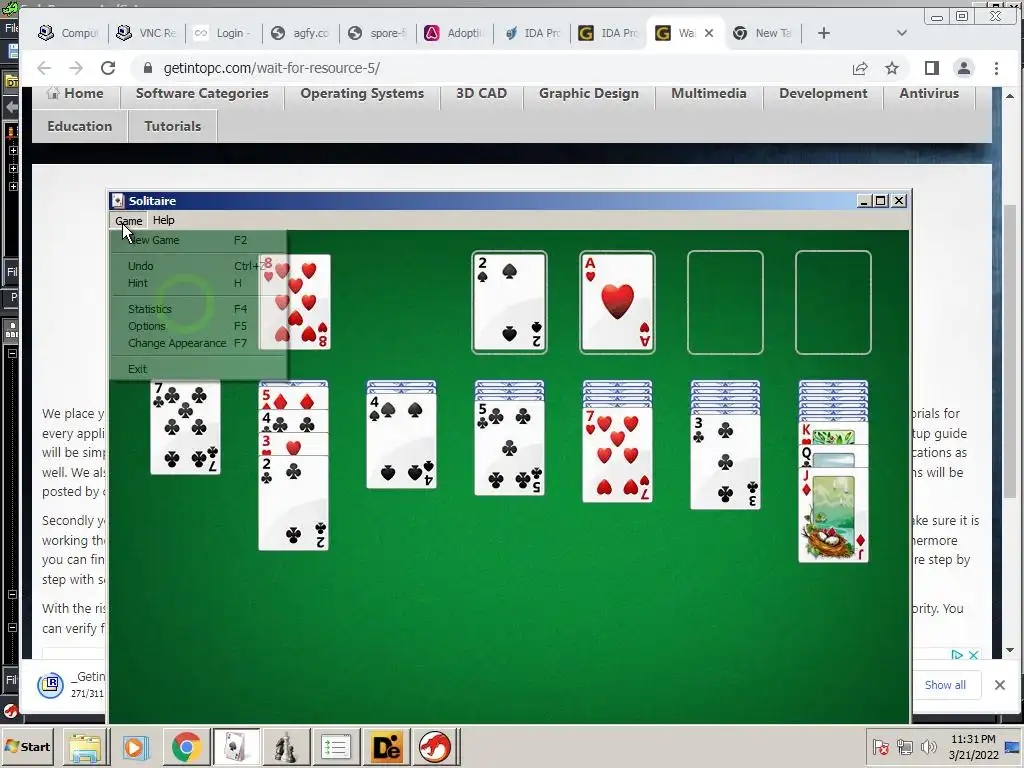Open Multimedia navigation link
Screen dimensions: 1024x768
(709, 93)
